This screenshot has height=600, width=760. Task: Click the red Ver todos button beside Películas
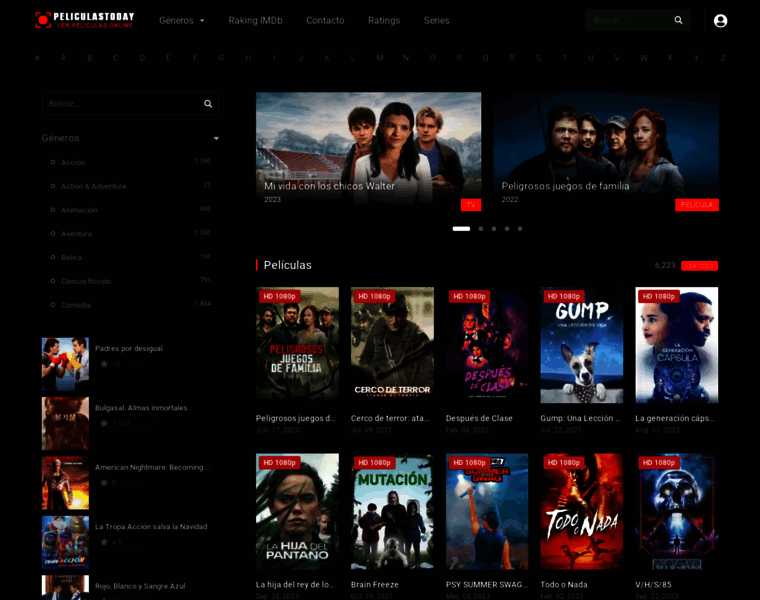coord(699,266)
